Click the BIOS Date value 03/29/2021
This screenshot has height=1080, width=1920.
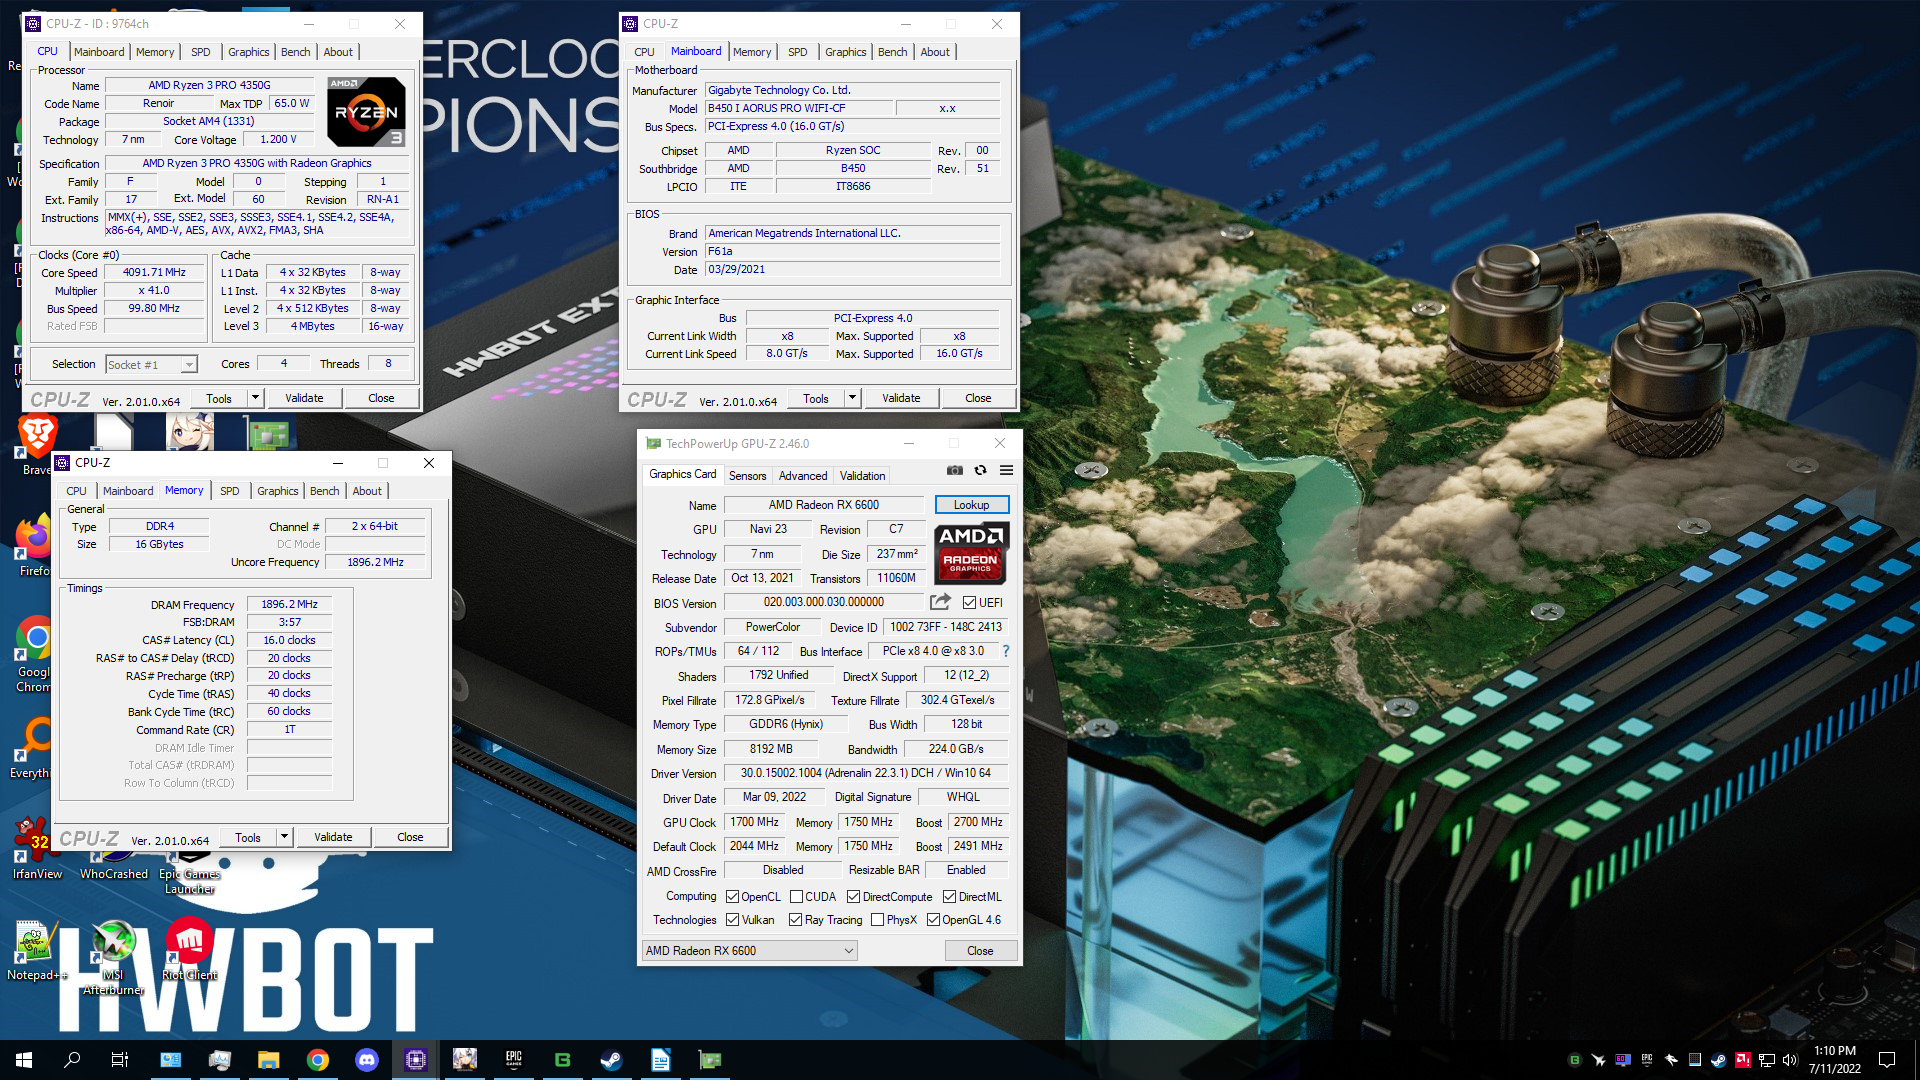[x=852, y=269]
